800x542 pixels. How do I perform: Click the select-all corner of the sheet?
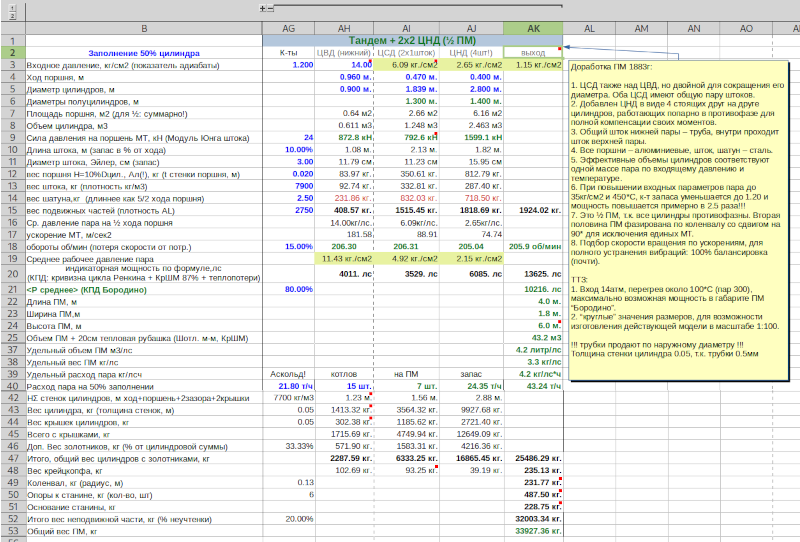tap(13, 29)
